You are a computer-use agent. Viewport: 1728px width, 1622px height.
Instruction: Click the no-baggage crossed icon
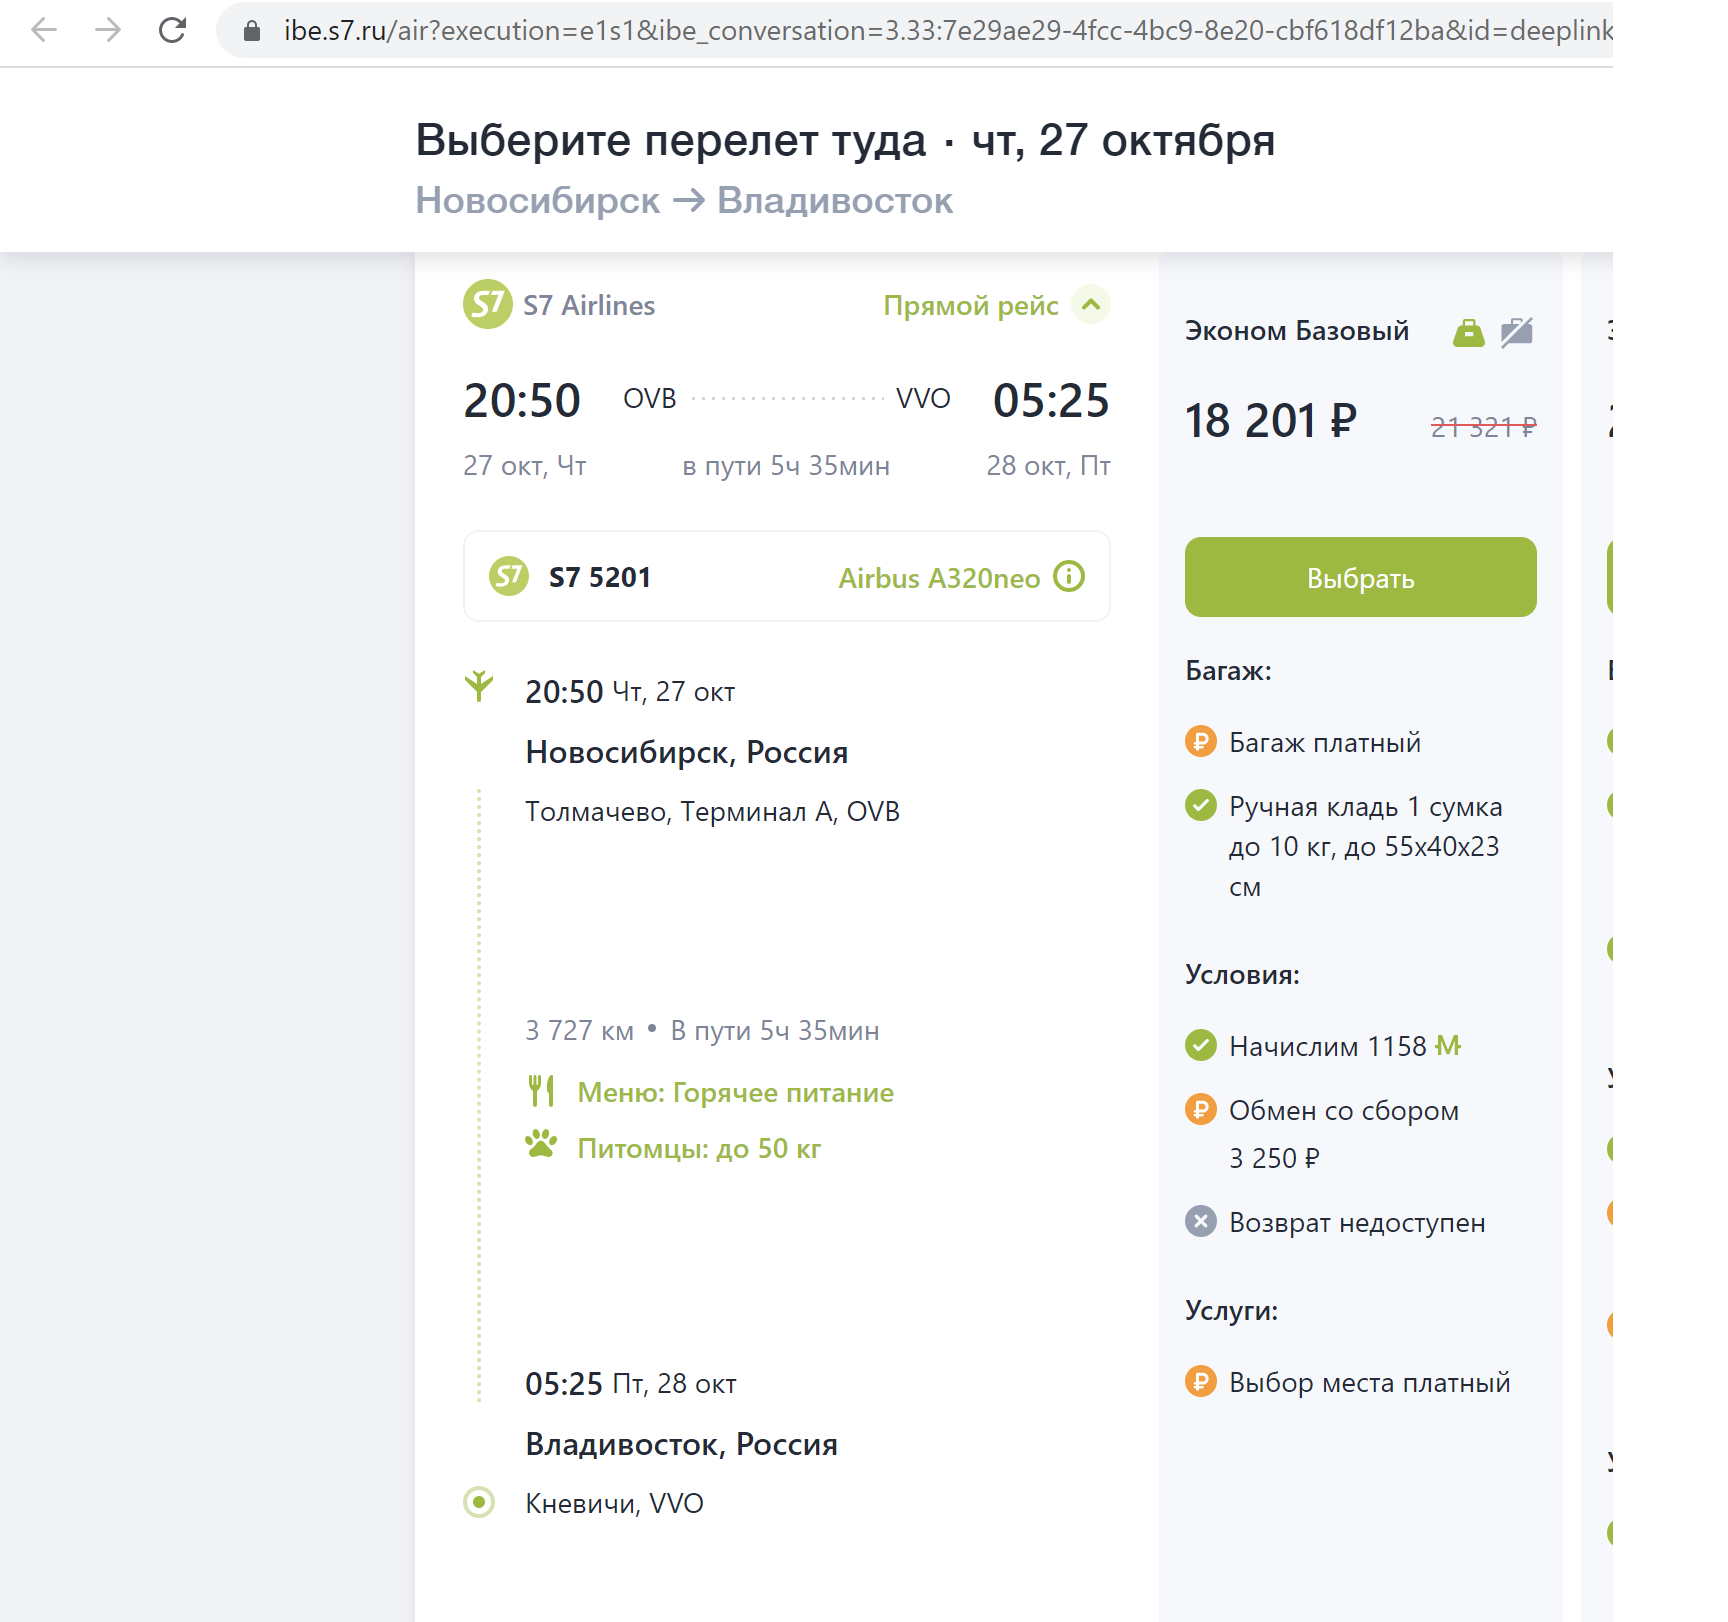point(1516,332)
